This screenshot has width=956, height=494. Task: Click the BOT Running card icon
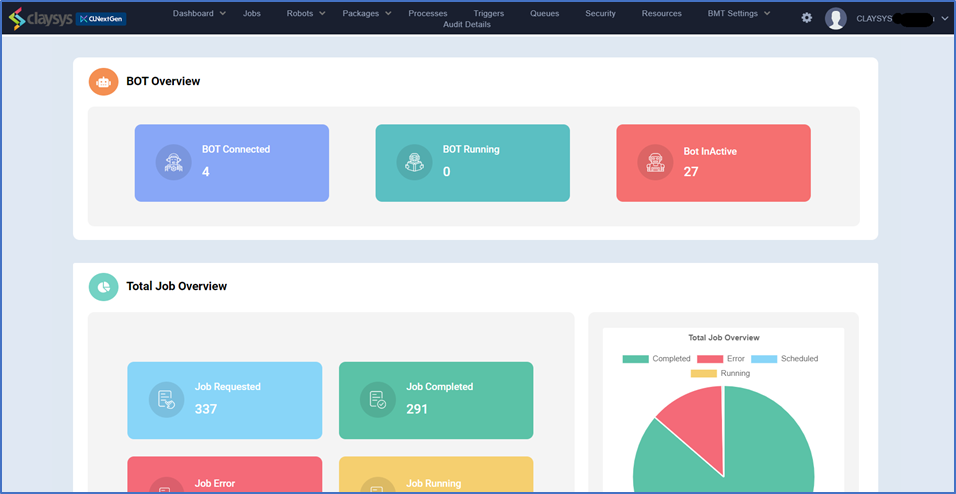(x=414, y=162)
